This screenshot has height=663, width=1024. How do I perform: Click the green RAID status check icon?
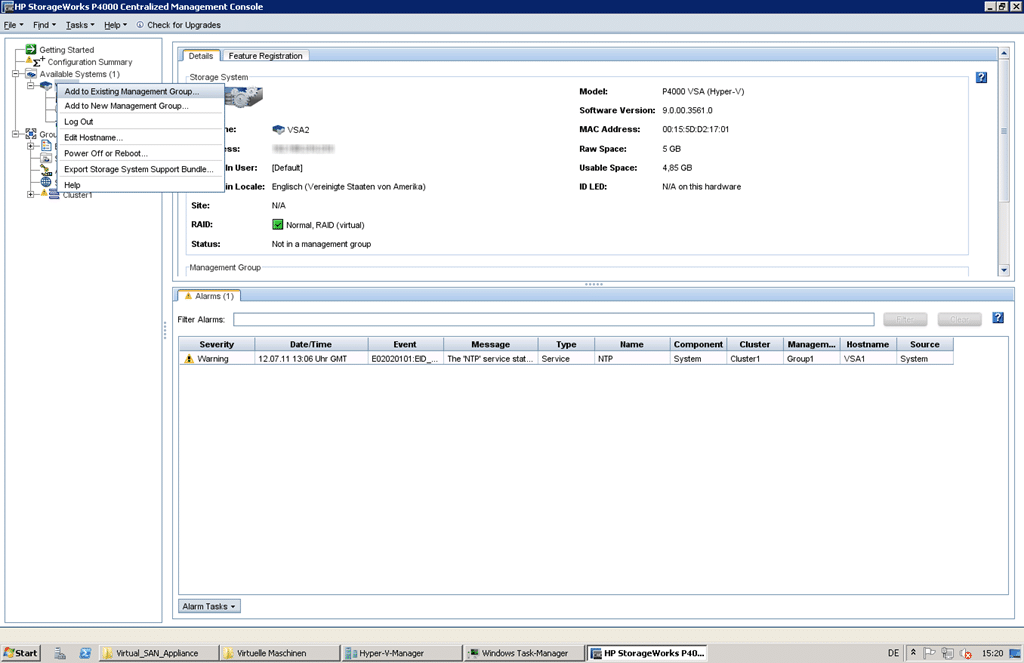click(x=278, y=225)
